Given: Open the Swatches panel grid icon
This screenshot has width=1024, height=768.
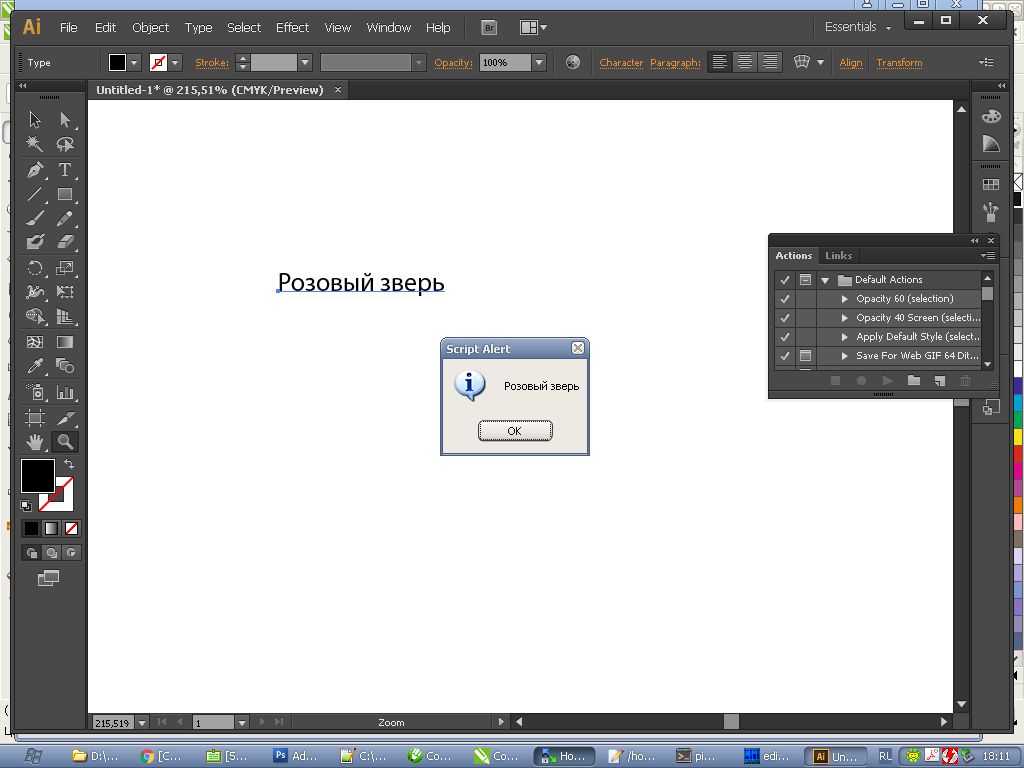Looking at the screenshot, I should coord(991,185).
